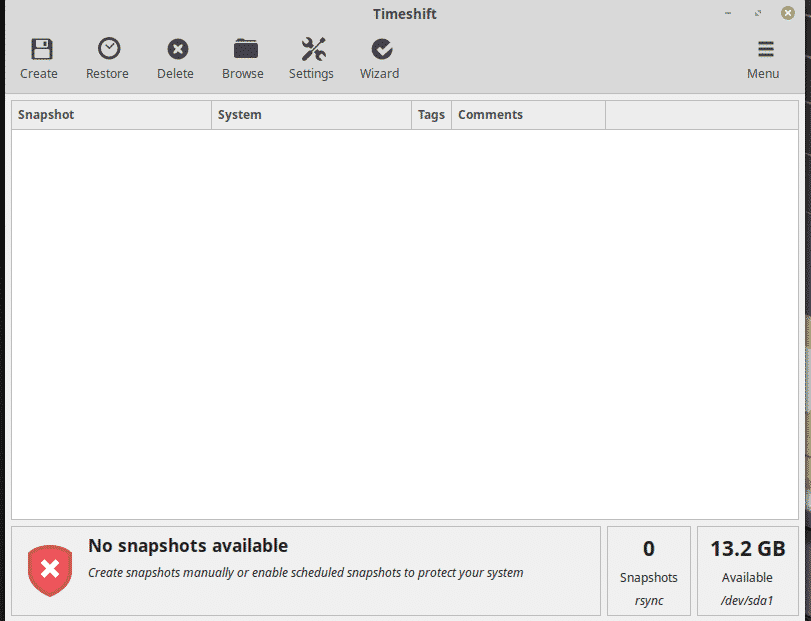Click inside the empty snapshot list area
This screenshot has height=621, width=811.
[x=405, y=320]
